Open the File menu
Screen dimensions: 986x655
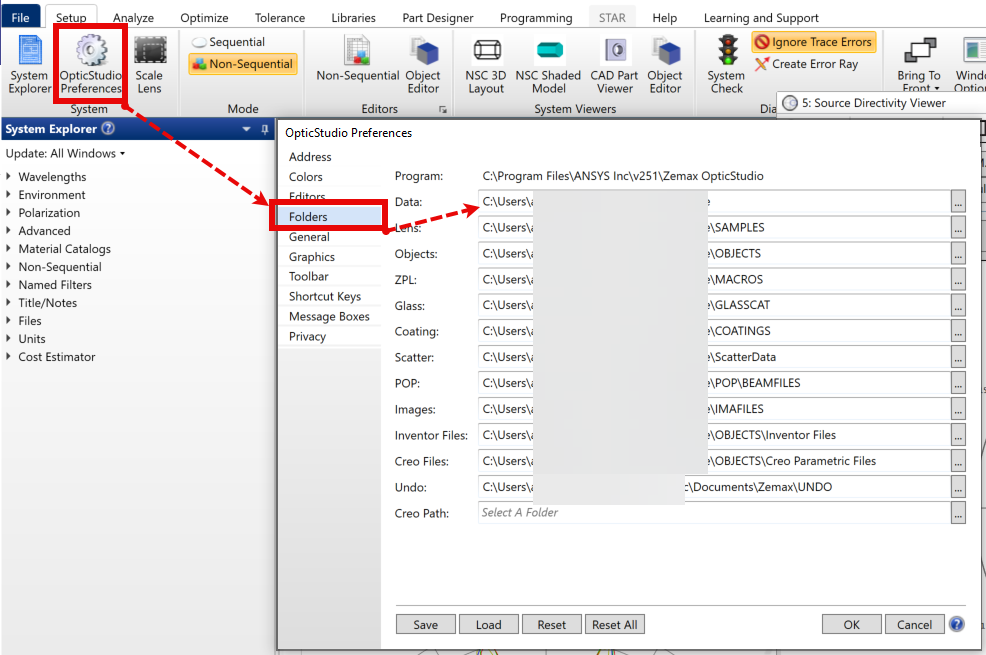[21, 17]
